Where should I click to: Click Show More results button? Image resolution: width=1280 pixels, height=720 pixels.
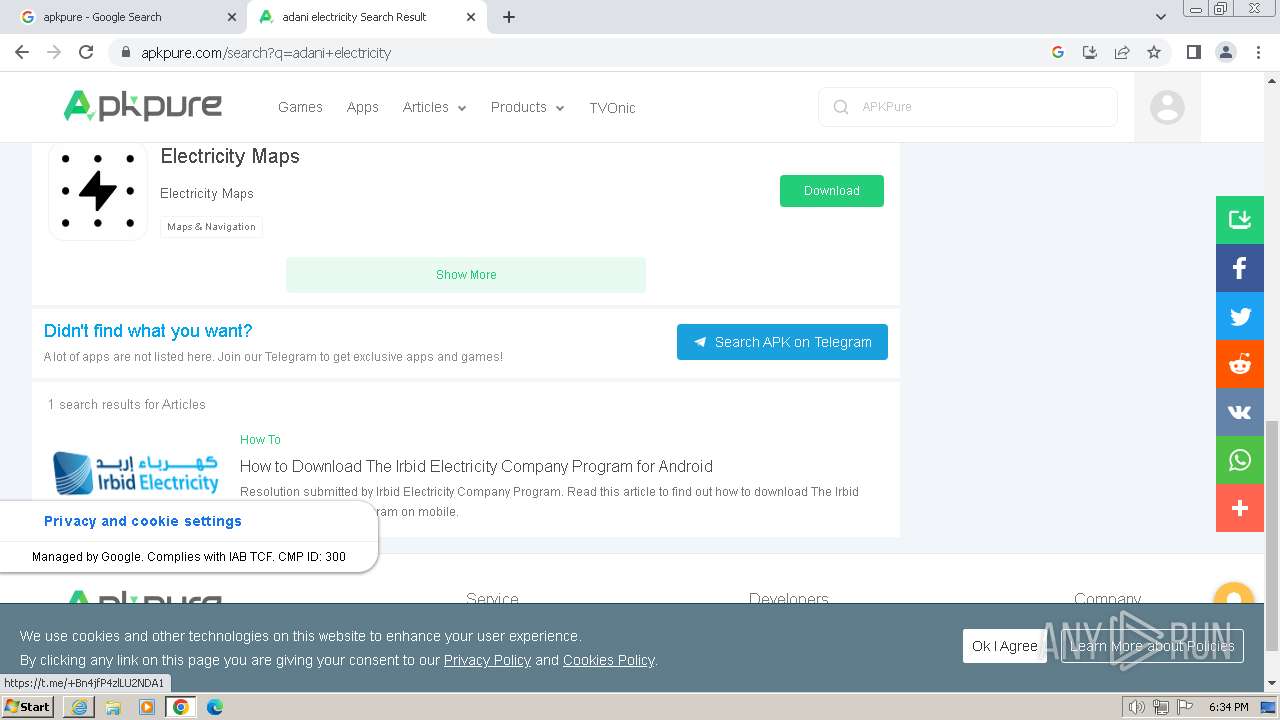click(x=466, y=275)
